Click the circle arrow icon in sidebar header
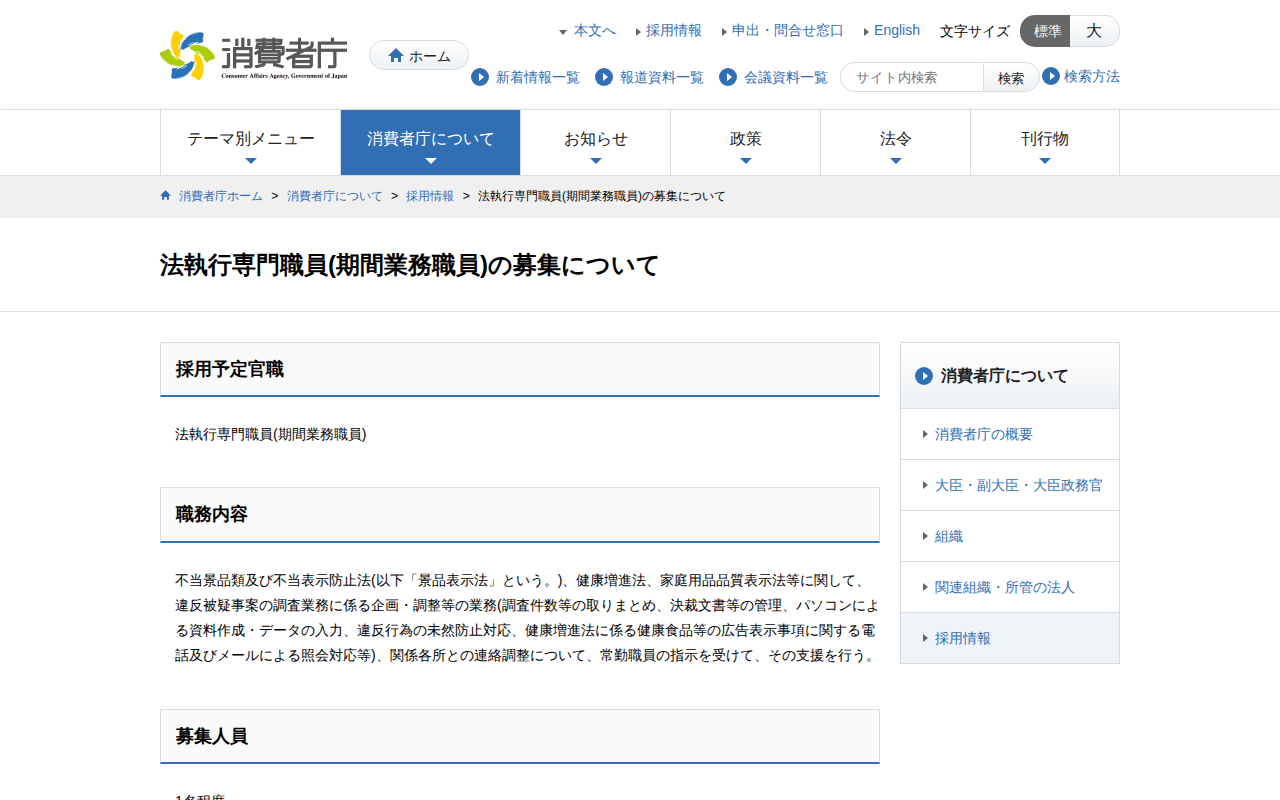1280x800 pixels. click(x=924, y=376)
